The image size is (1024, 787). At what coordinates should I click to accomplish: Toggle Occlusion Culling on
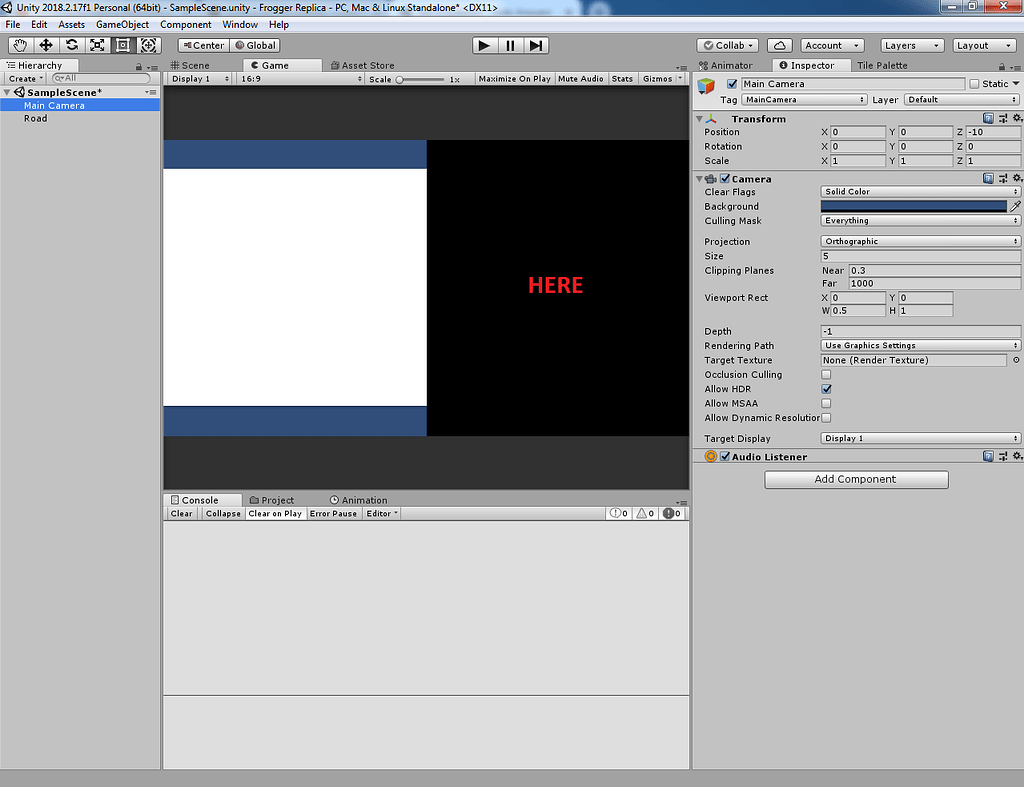point(826,374)
